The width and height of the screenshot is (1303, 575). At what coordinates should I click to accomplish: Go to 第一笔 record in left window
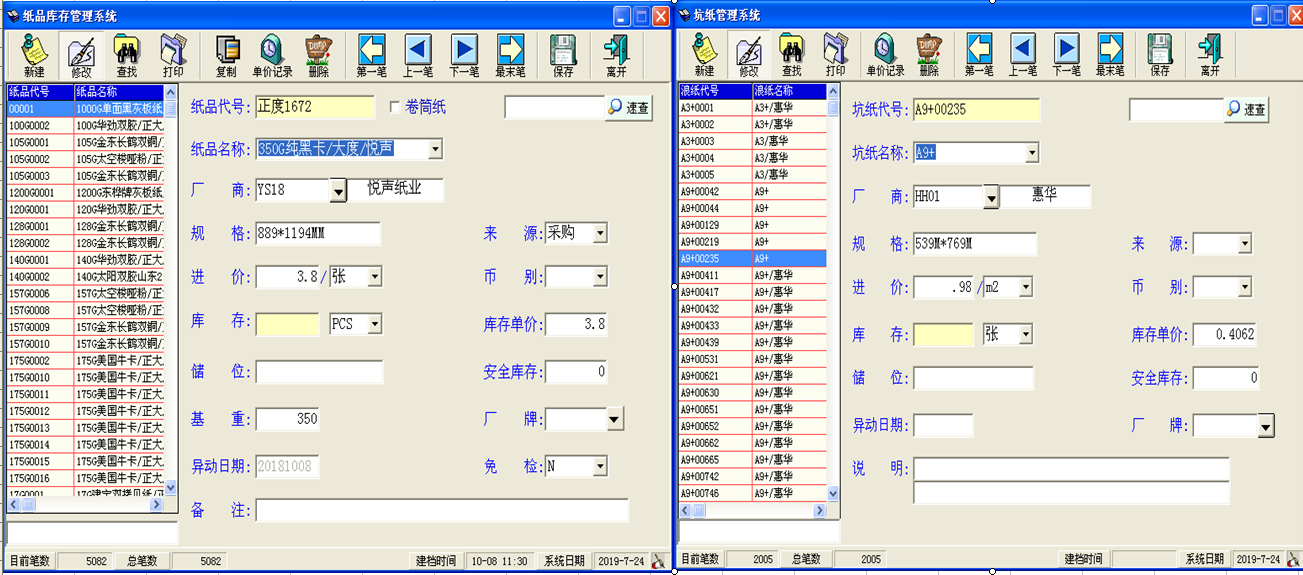coord(371,53)
